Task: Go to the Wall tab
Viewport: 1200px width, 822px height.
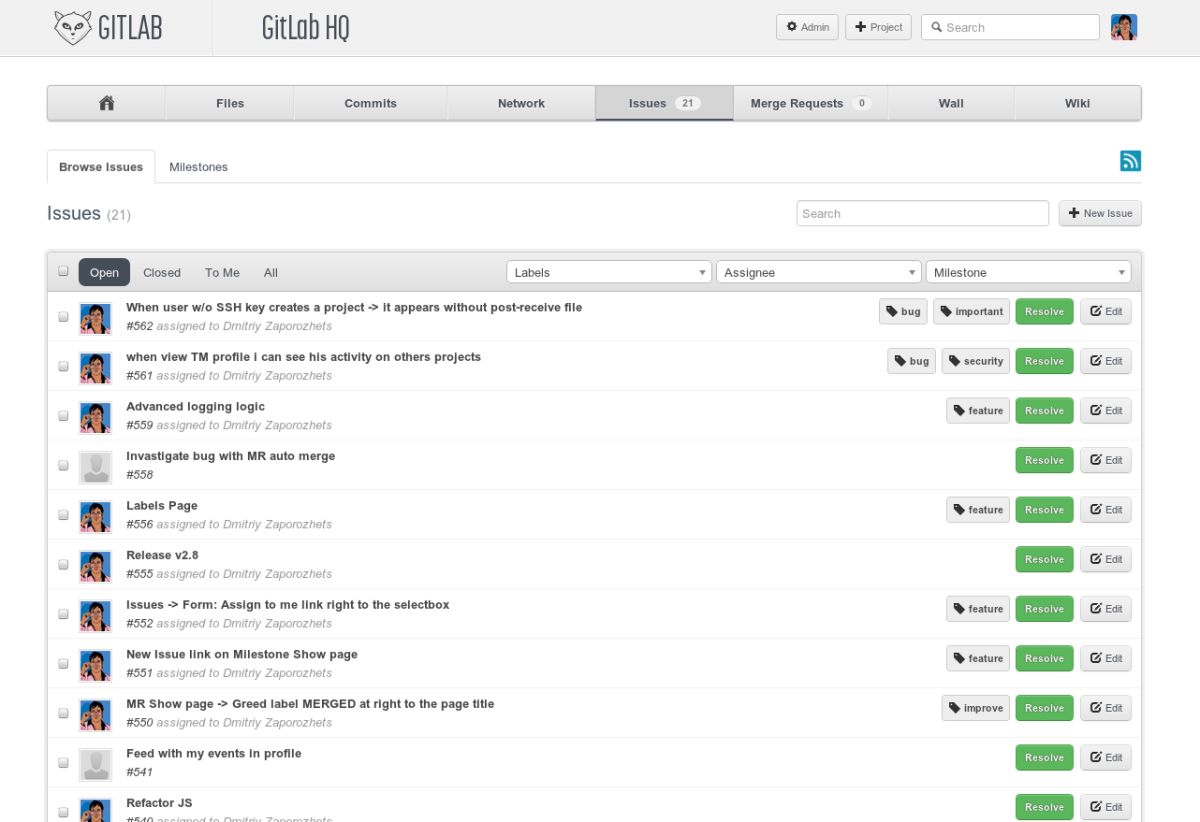Action: tap(951, 103)
